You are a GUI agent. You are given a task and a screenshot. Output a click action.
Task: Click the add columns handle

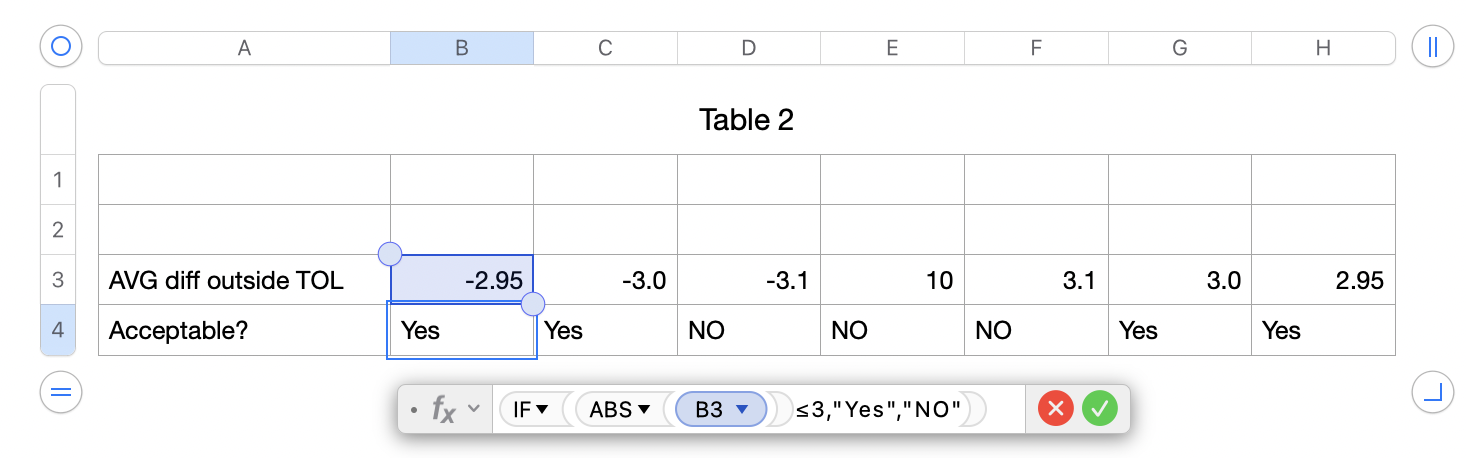point(1432,47)
